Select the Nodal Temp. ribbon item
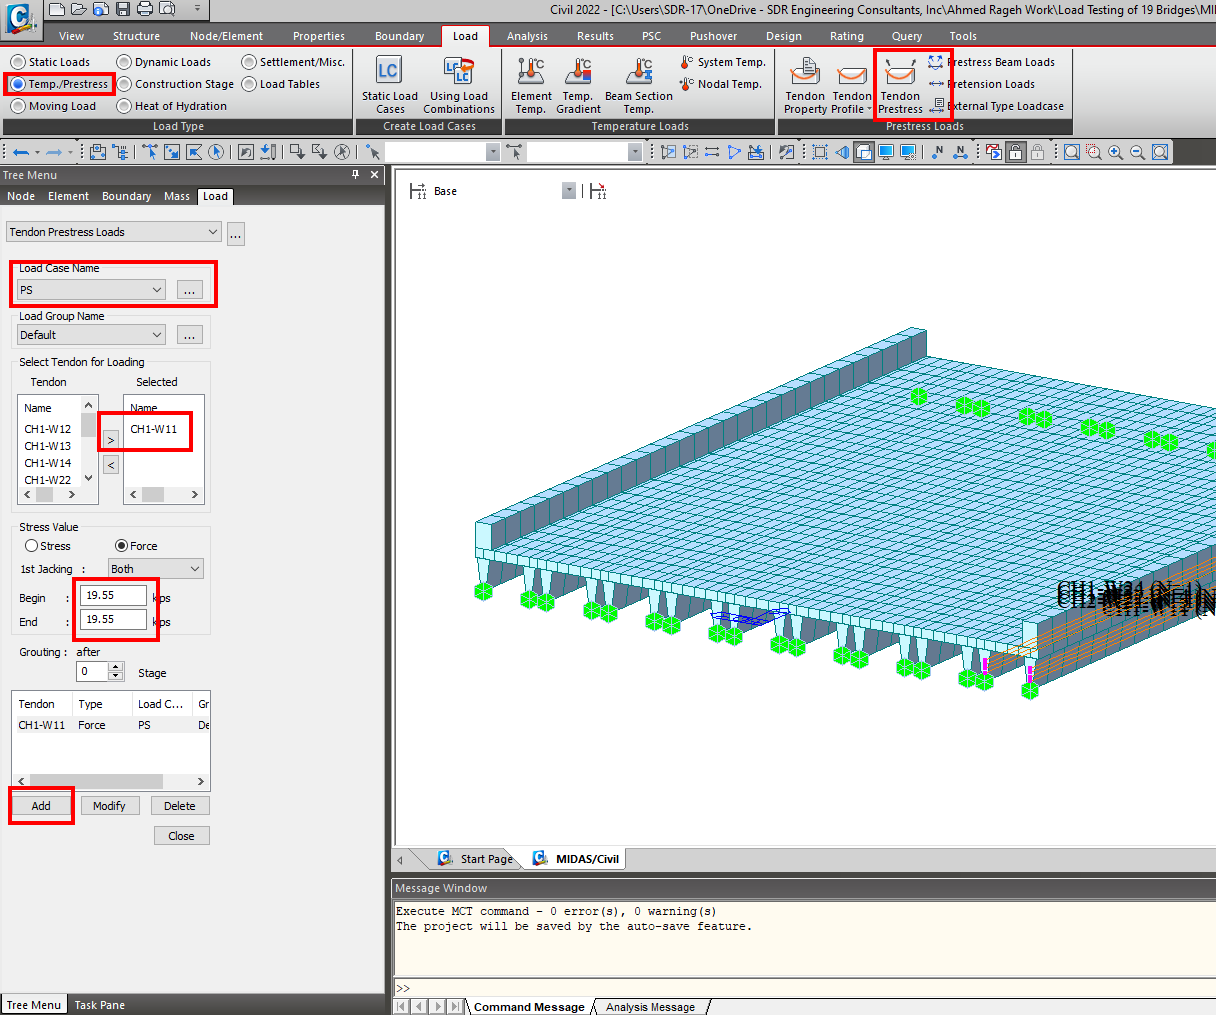Screen dimensions: 1216x1015 click(722, 84)
